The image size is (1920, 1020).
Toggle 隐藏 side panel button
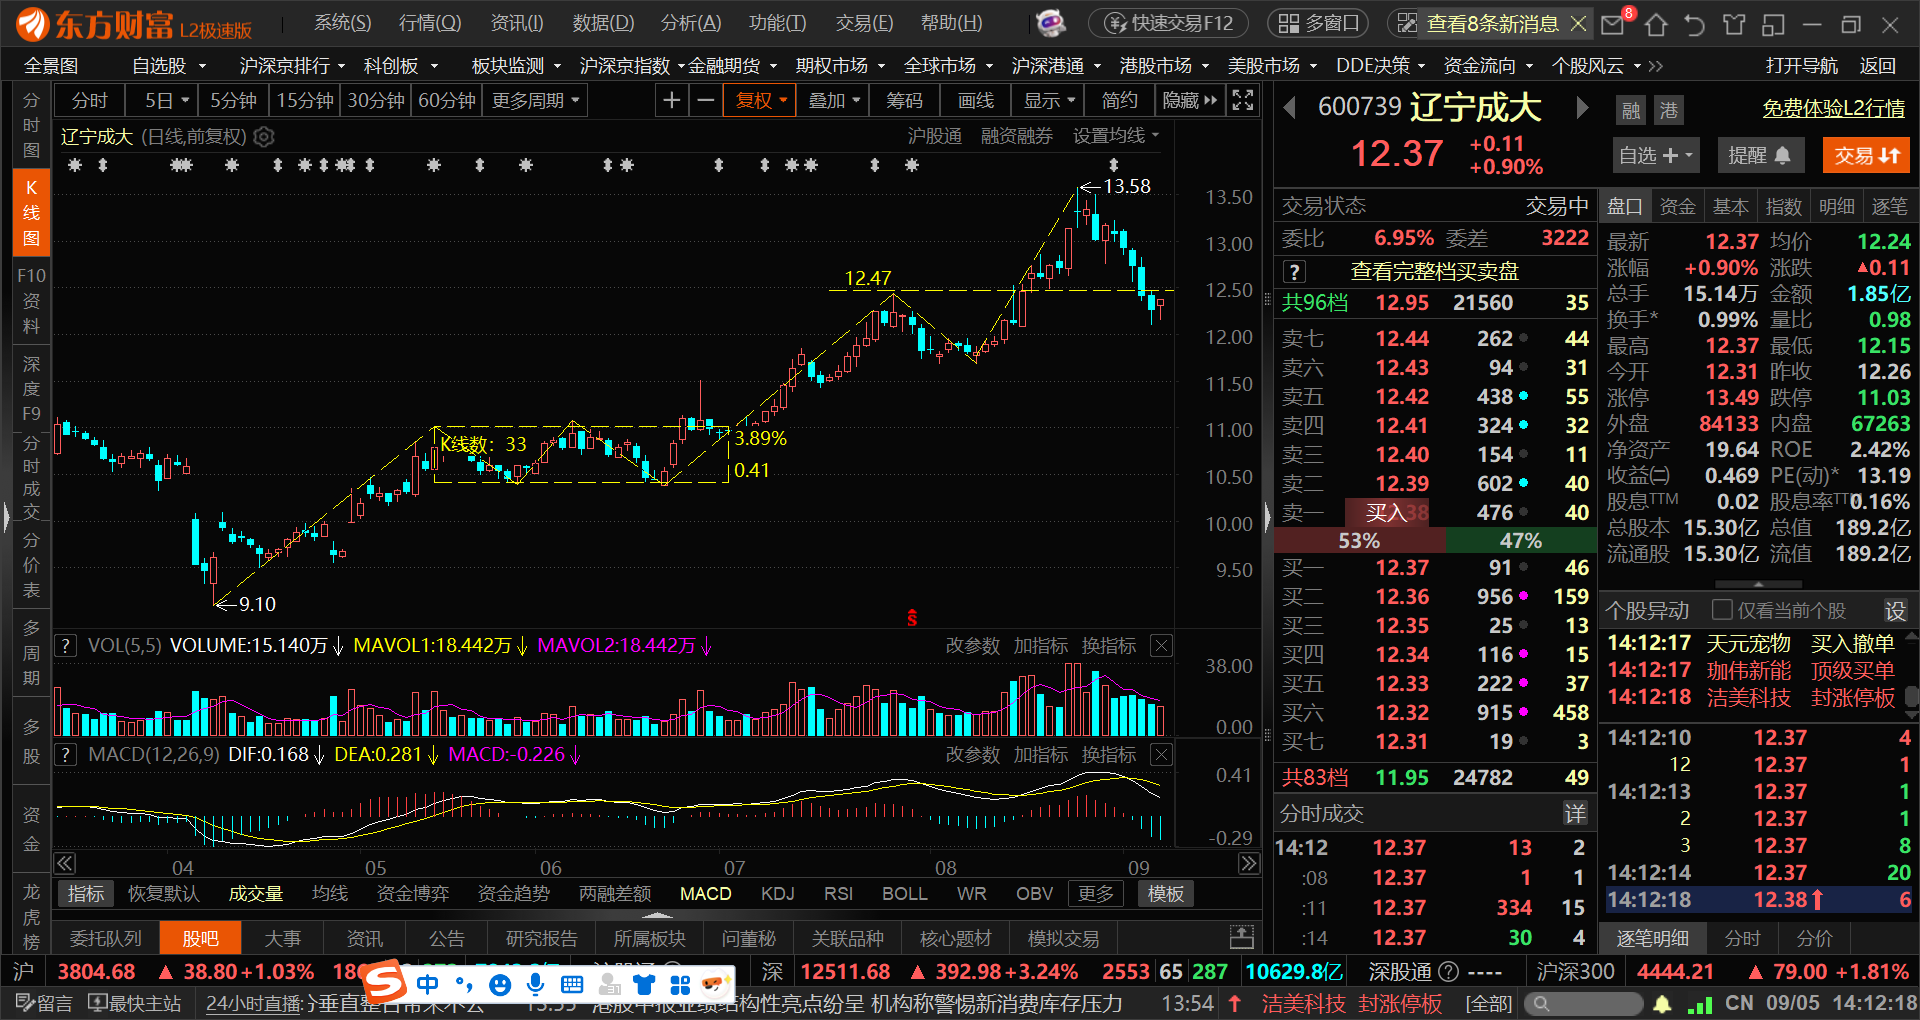(x=1190, y=100)
